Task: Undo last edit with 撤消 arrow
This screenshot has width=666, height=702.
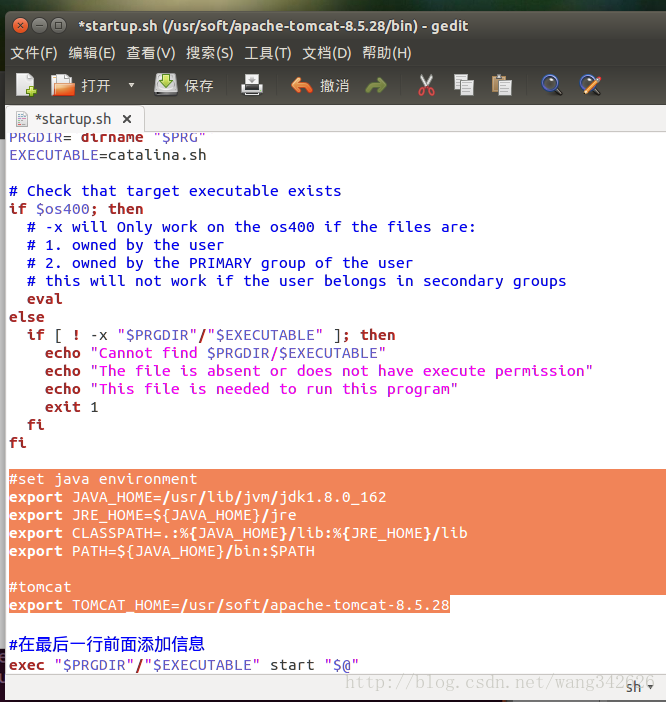Action: [x=302, y=85]
